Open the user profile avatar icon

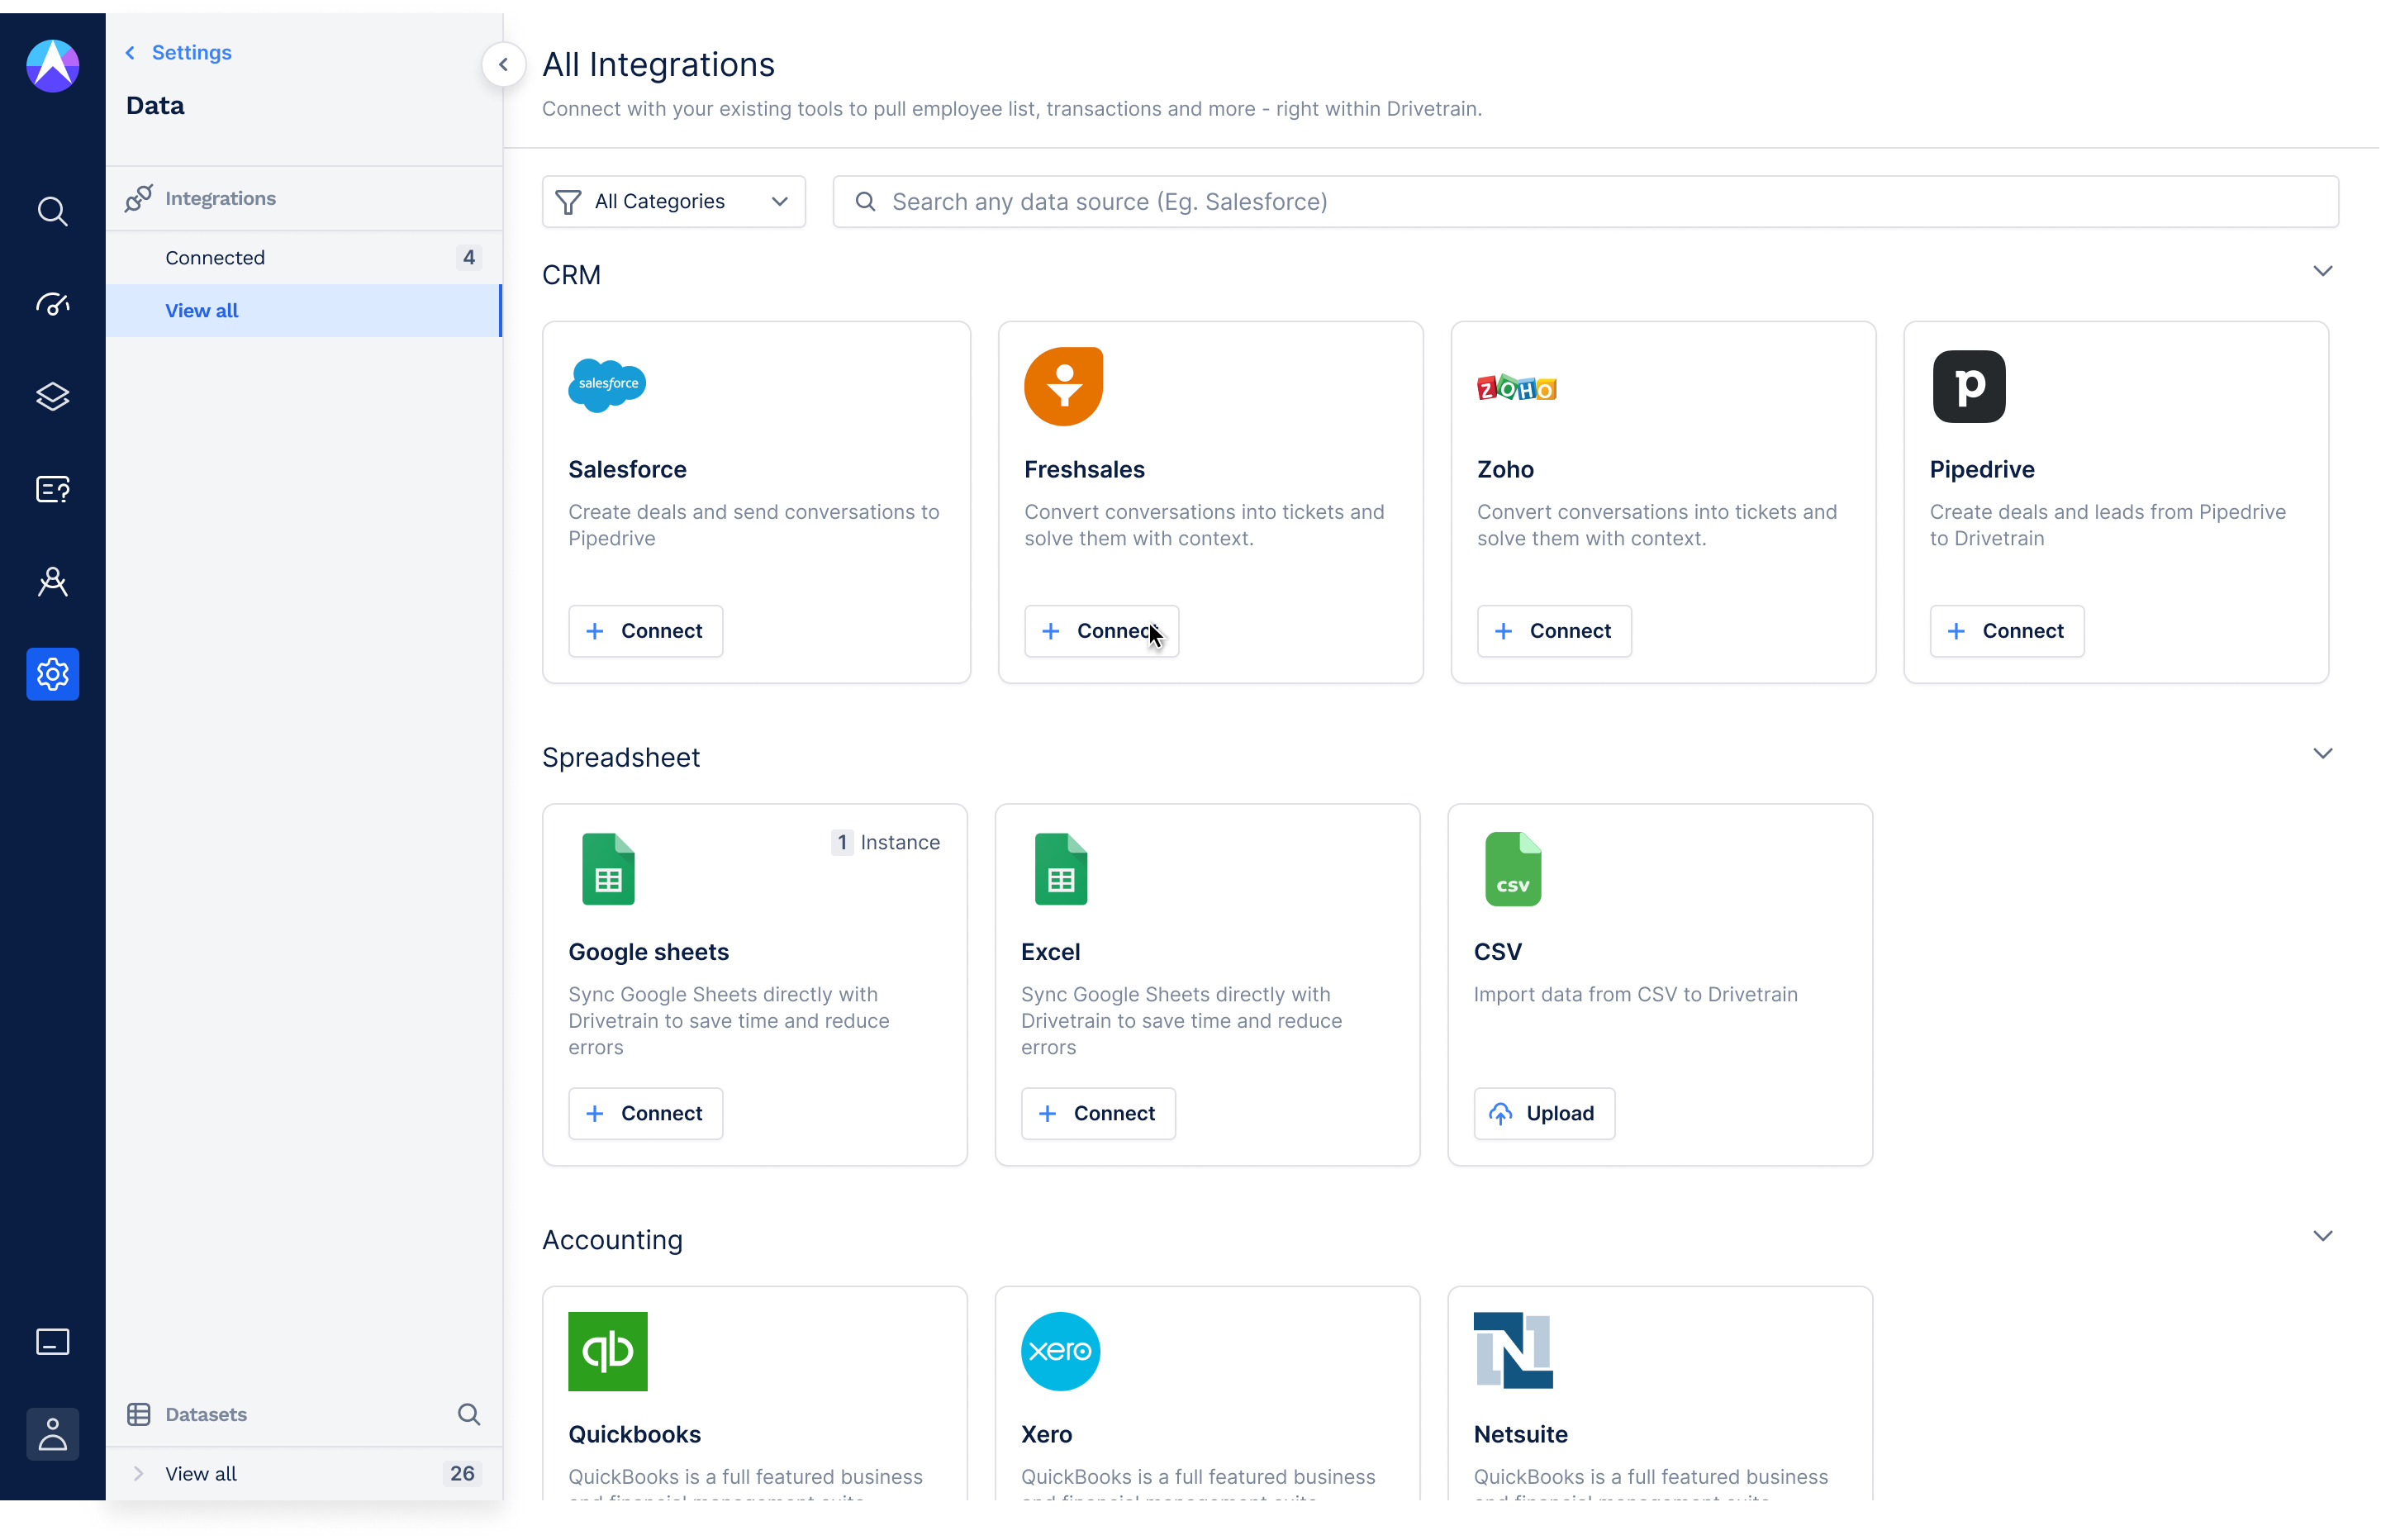pyautogui.click(x=52, y=1434)
